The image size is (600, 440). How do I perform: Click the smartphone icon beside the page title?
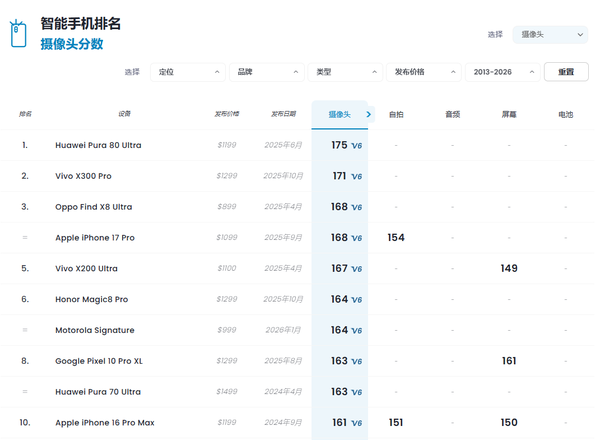(18, 34)
